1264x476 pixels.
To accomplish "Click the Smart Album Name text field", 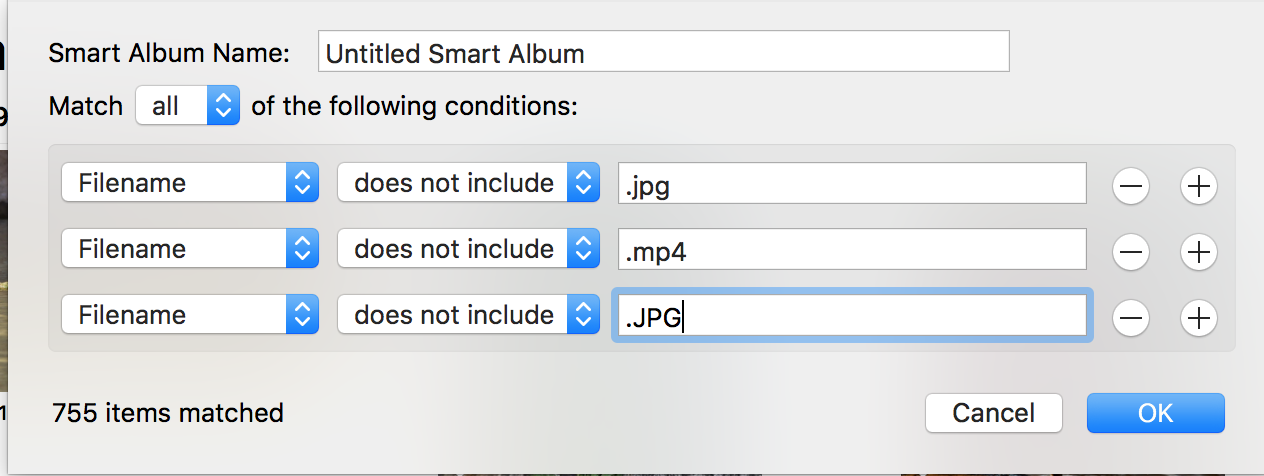I will coord(663,52).
